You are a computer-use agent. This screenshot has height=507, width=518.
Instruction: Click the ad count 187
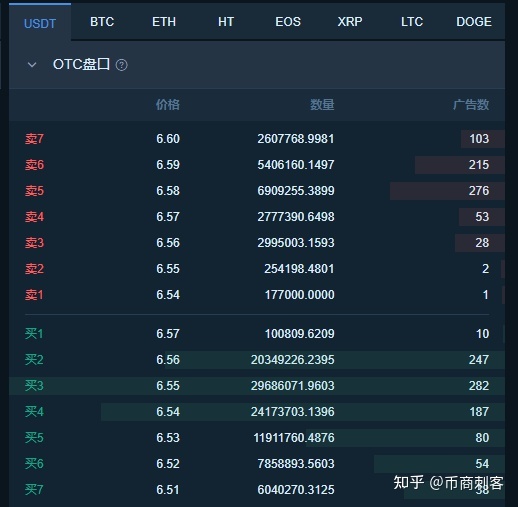[x=479, y=412]
